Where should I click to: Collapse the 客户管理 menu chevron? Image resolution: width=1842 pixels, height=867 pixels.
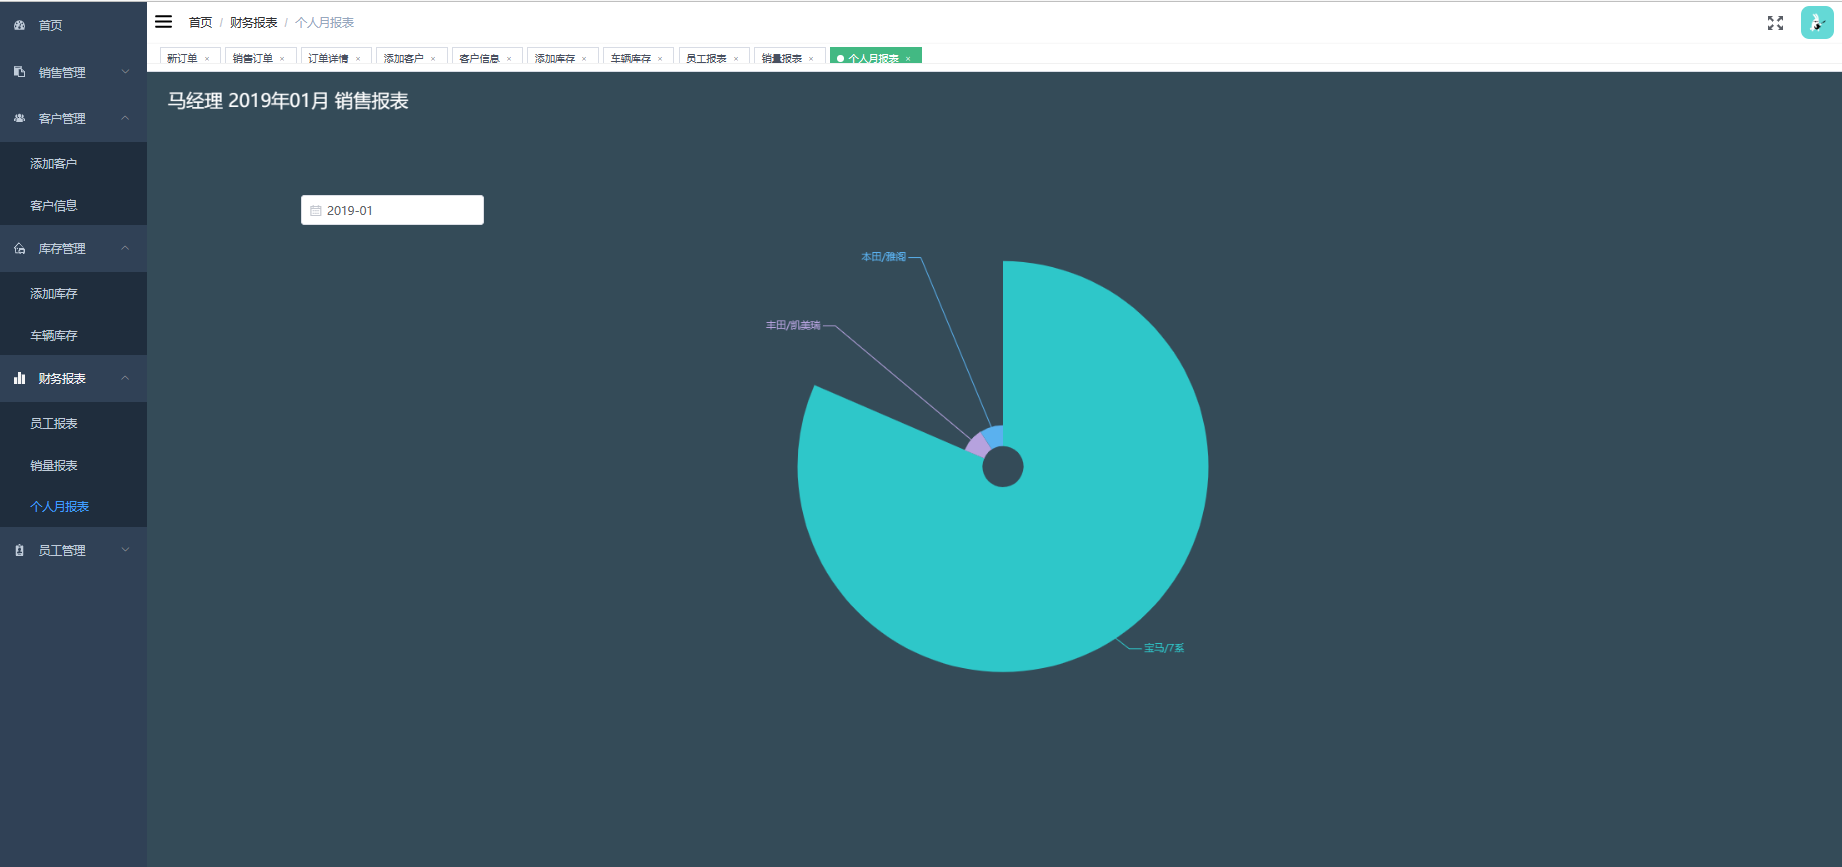(x=125, y=118)
